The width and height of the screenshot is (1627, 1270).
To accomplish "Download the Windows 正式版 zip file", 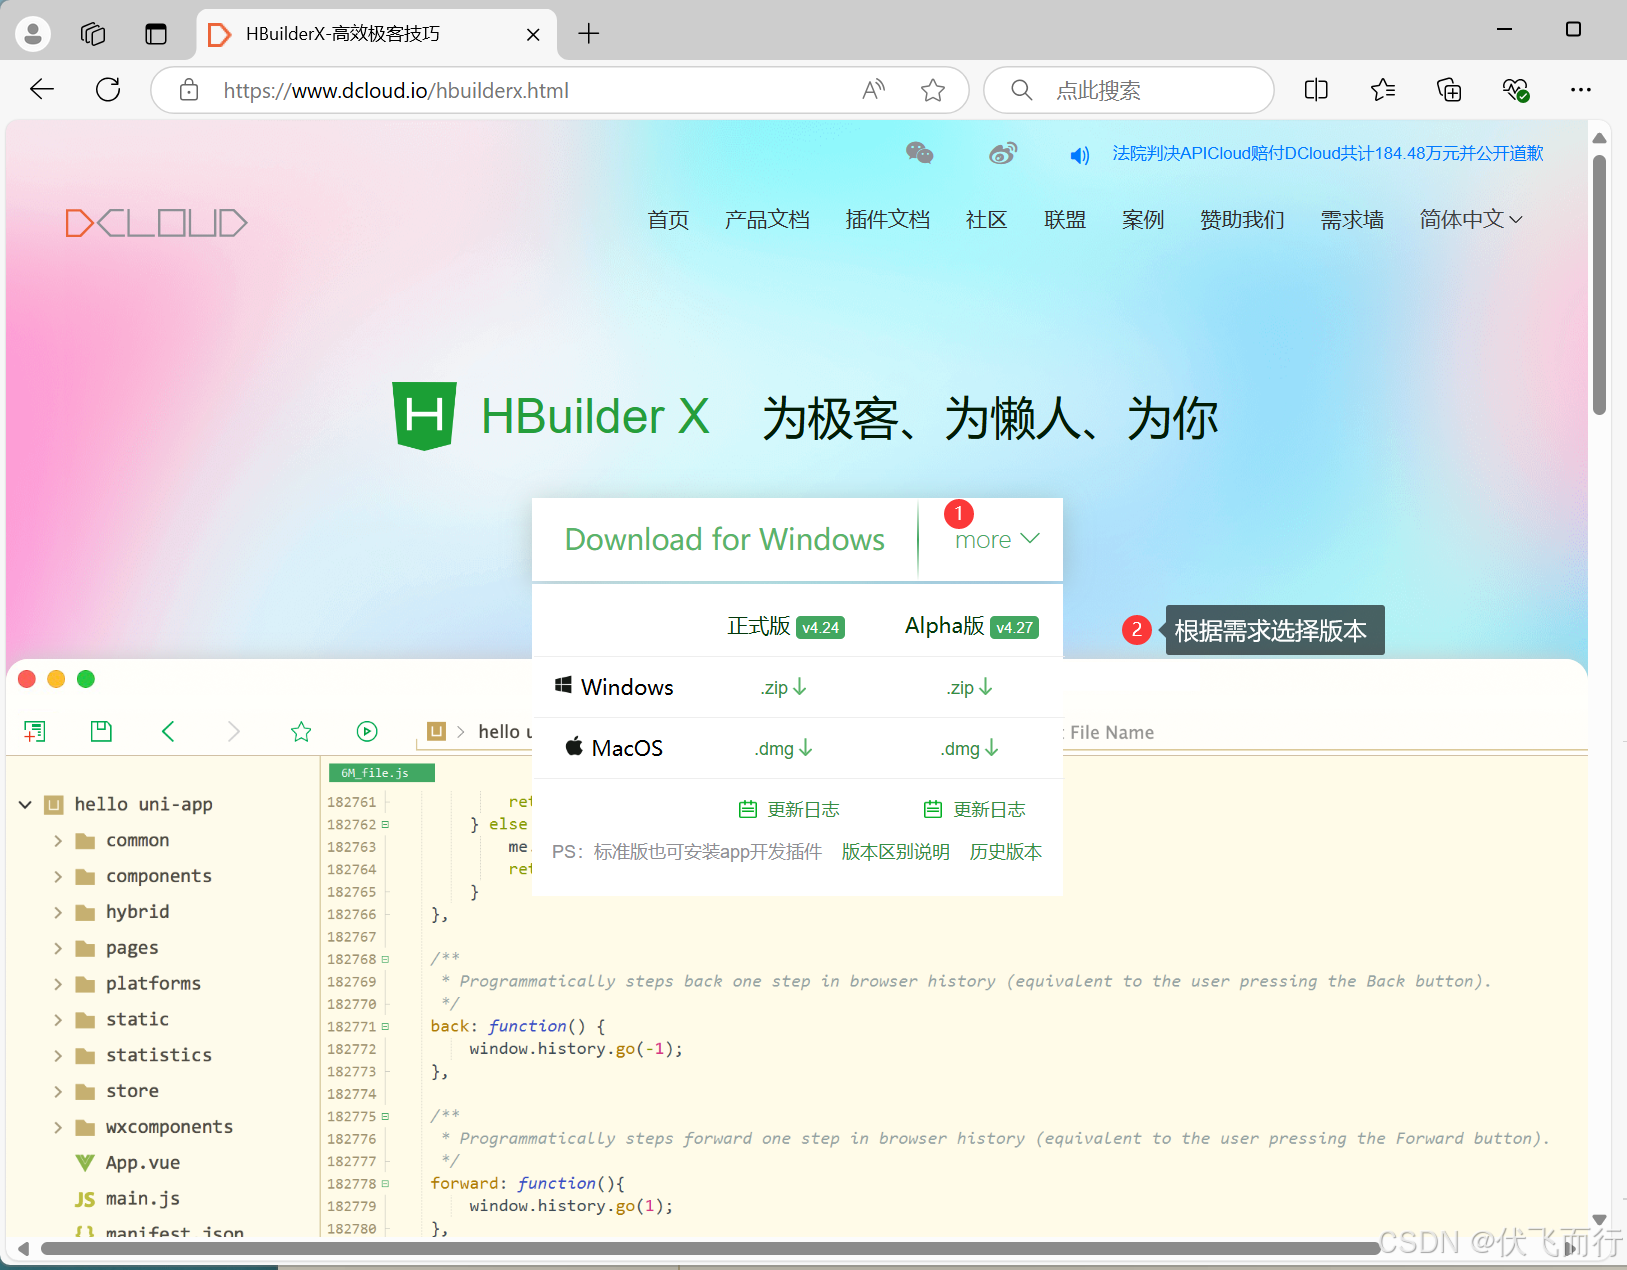I will tap(782, 687).
